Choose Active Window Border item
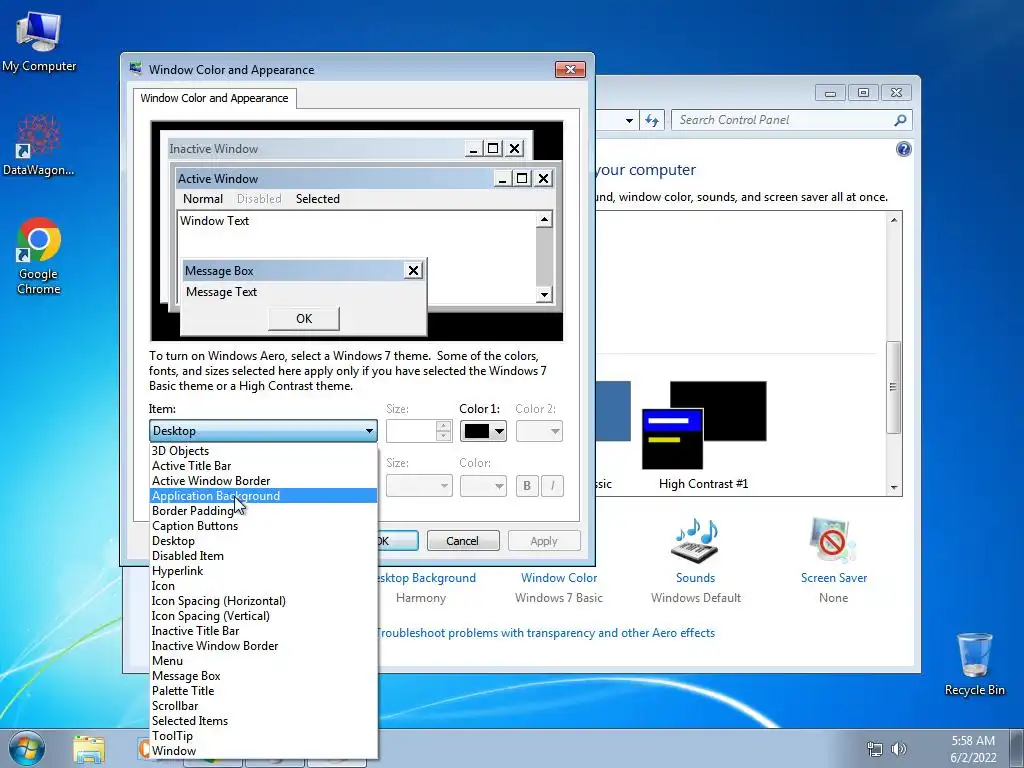 click(263, 481)
